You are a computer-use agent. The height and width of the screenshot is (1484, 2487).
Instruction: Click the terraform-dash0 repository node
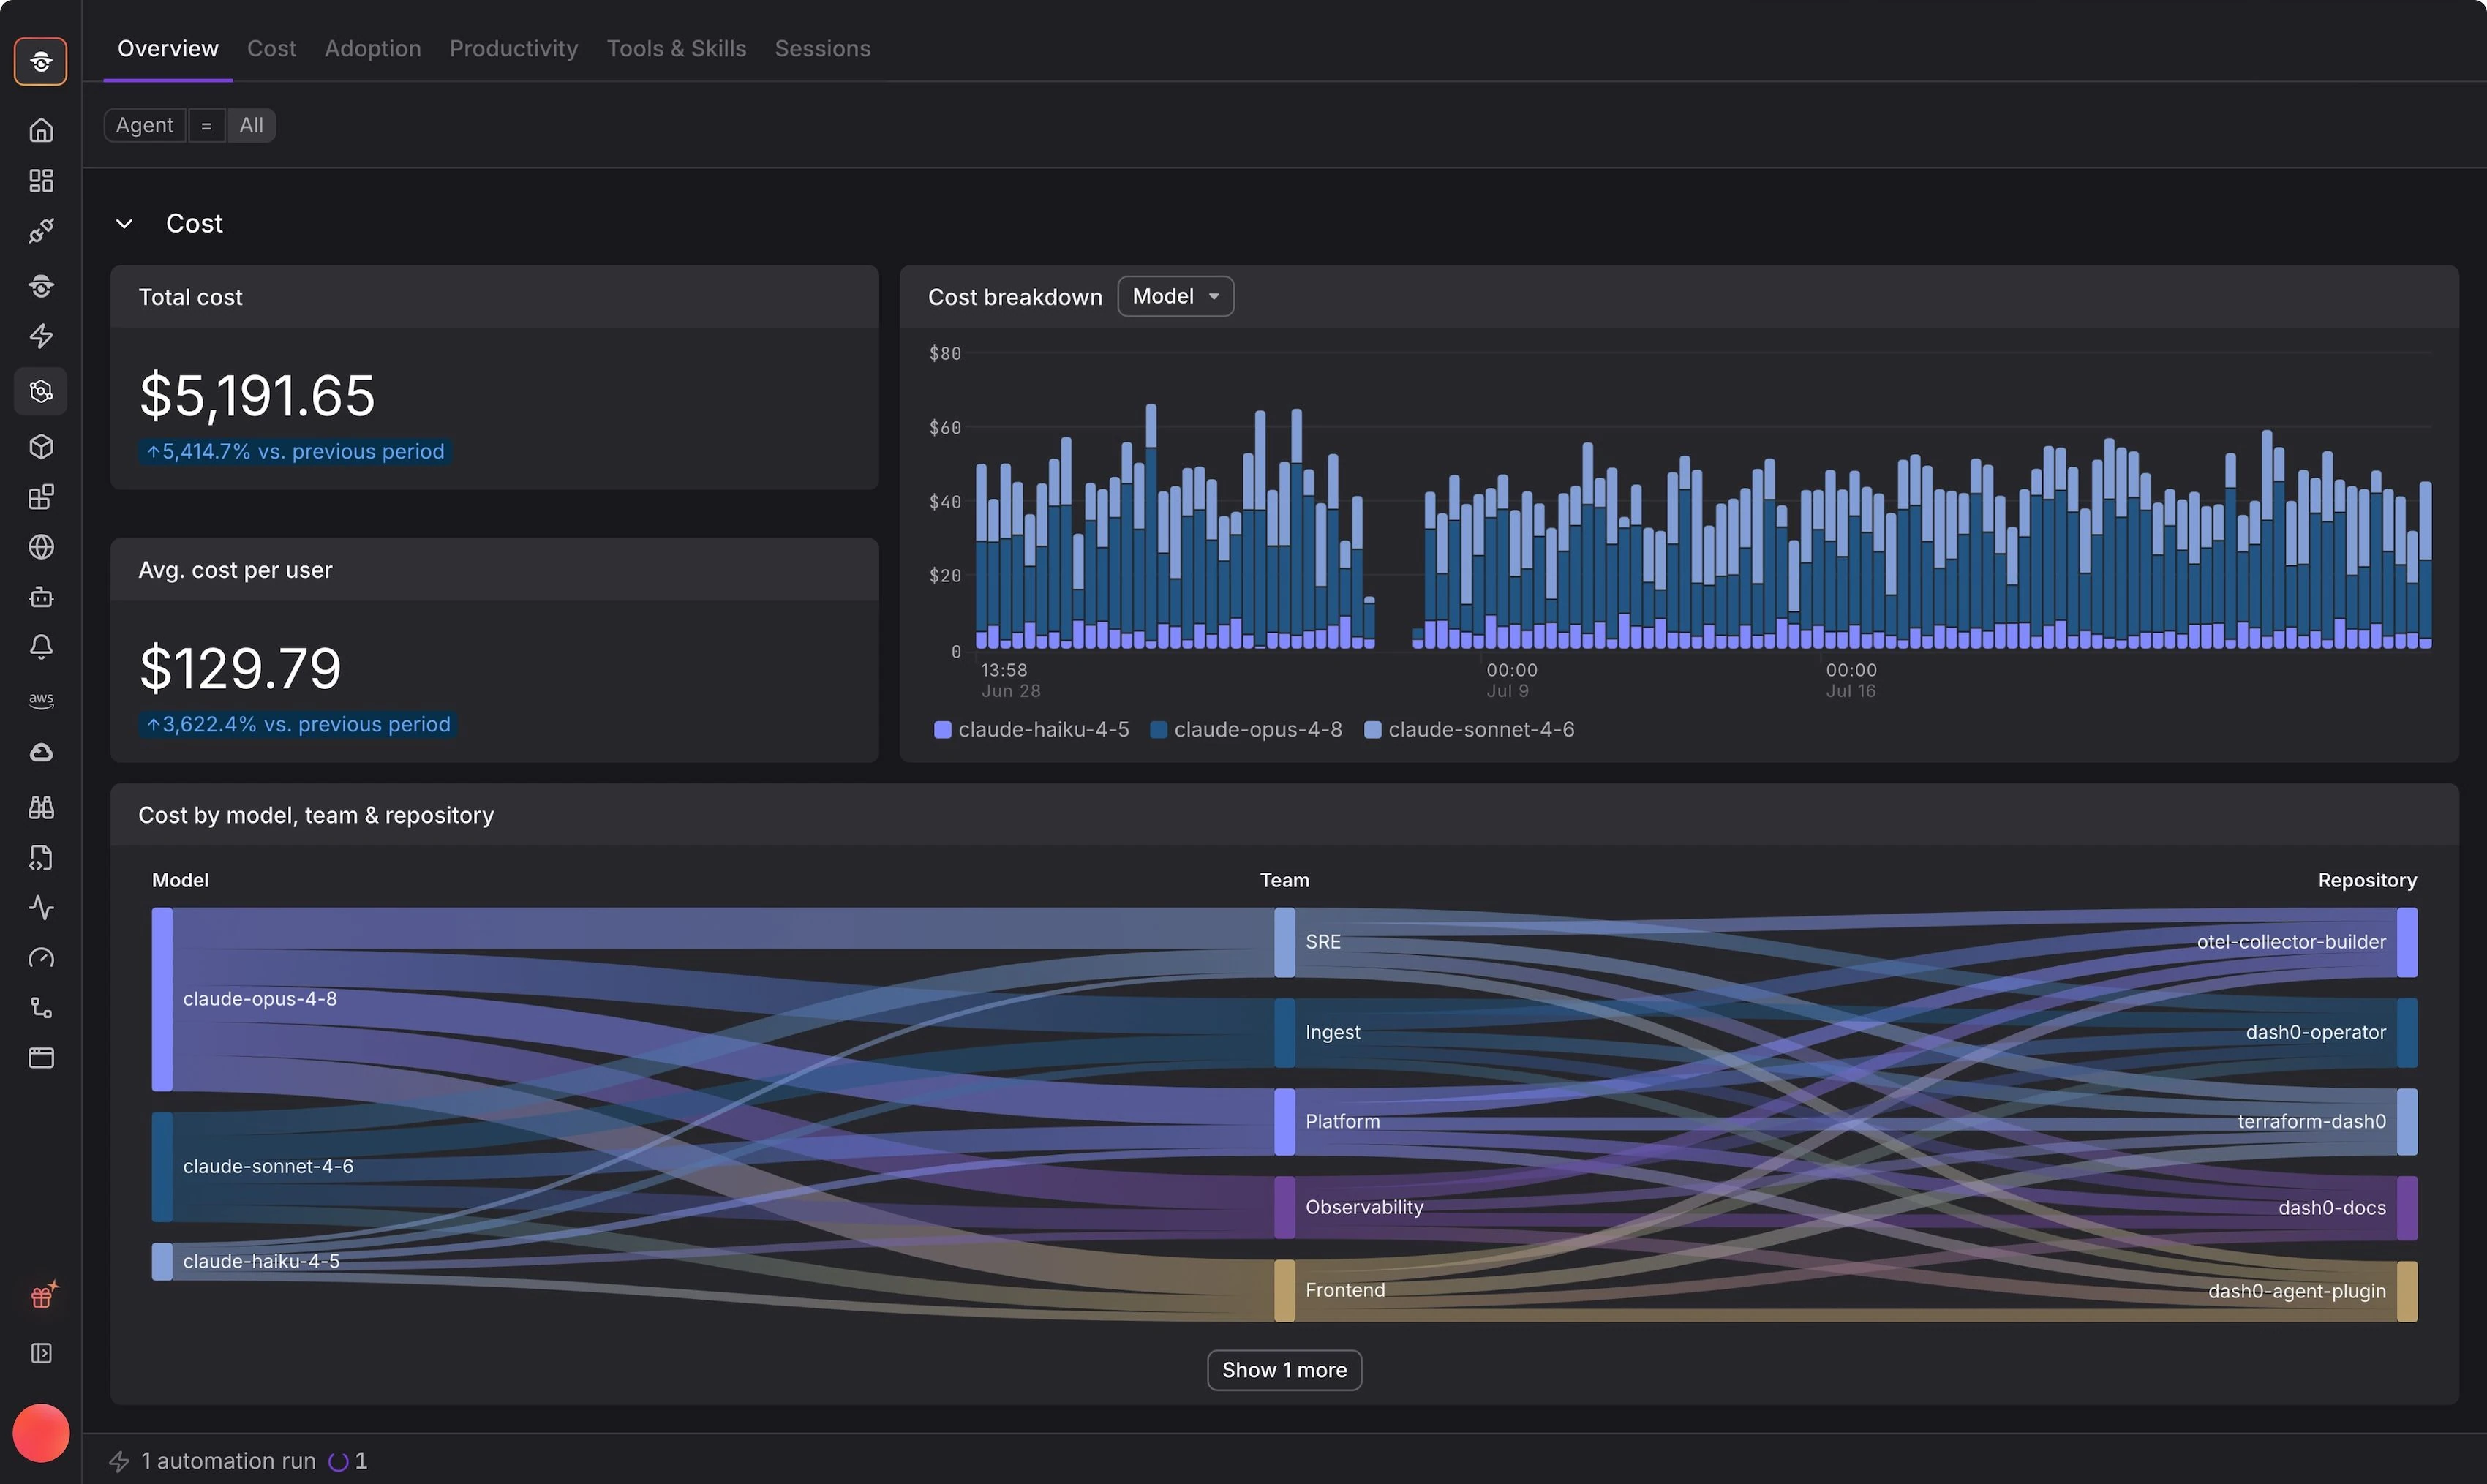pos(2407,1121)
